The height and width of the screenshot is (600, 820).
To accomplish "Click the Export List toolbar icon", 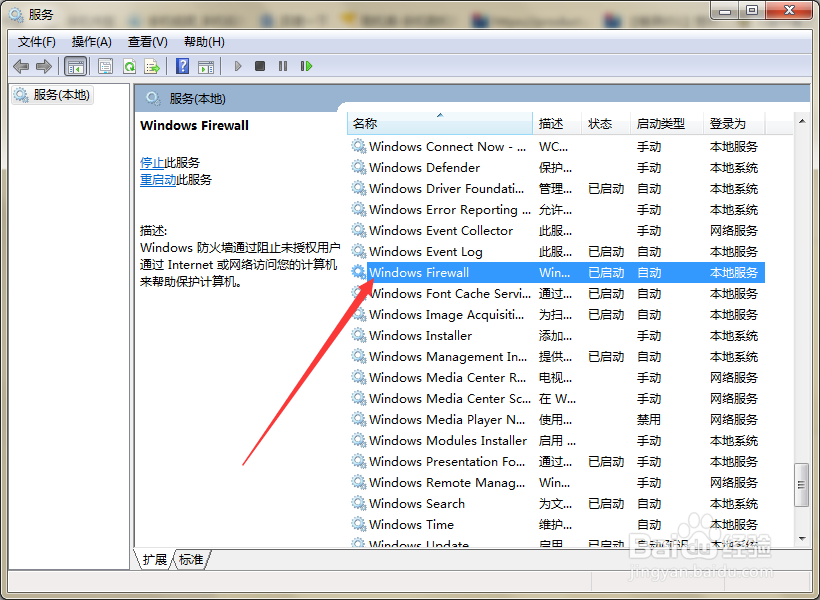I will [x=152, y=66].
